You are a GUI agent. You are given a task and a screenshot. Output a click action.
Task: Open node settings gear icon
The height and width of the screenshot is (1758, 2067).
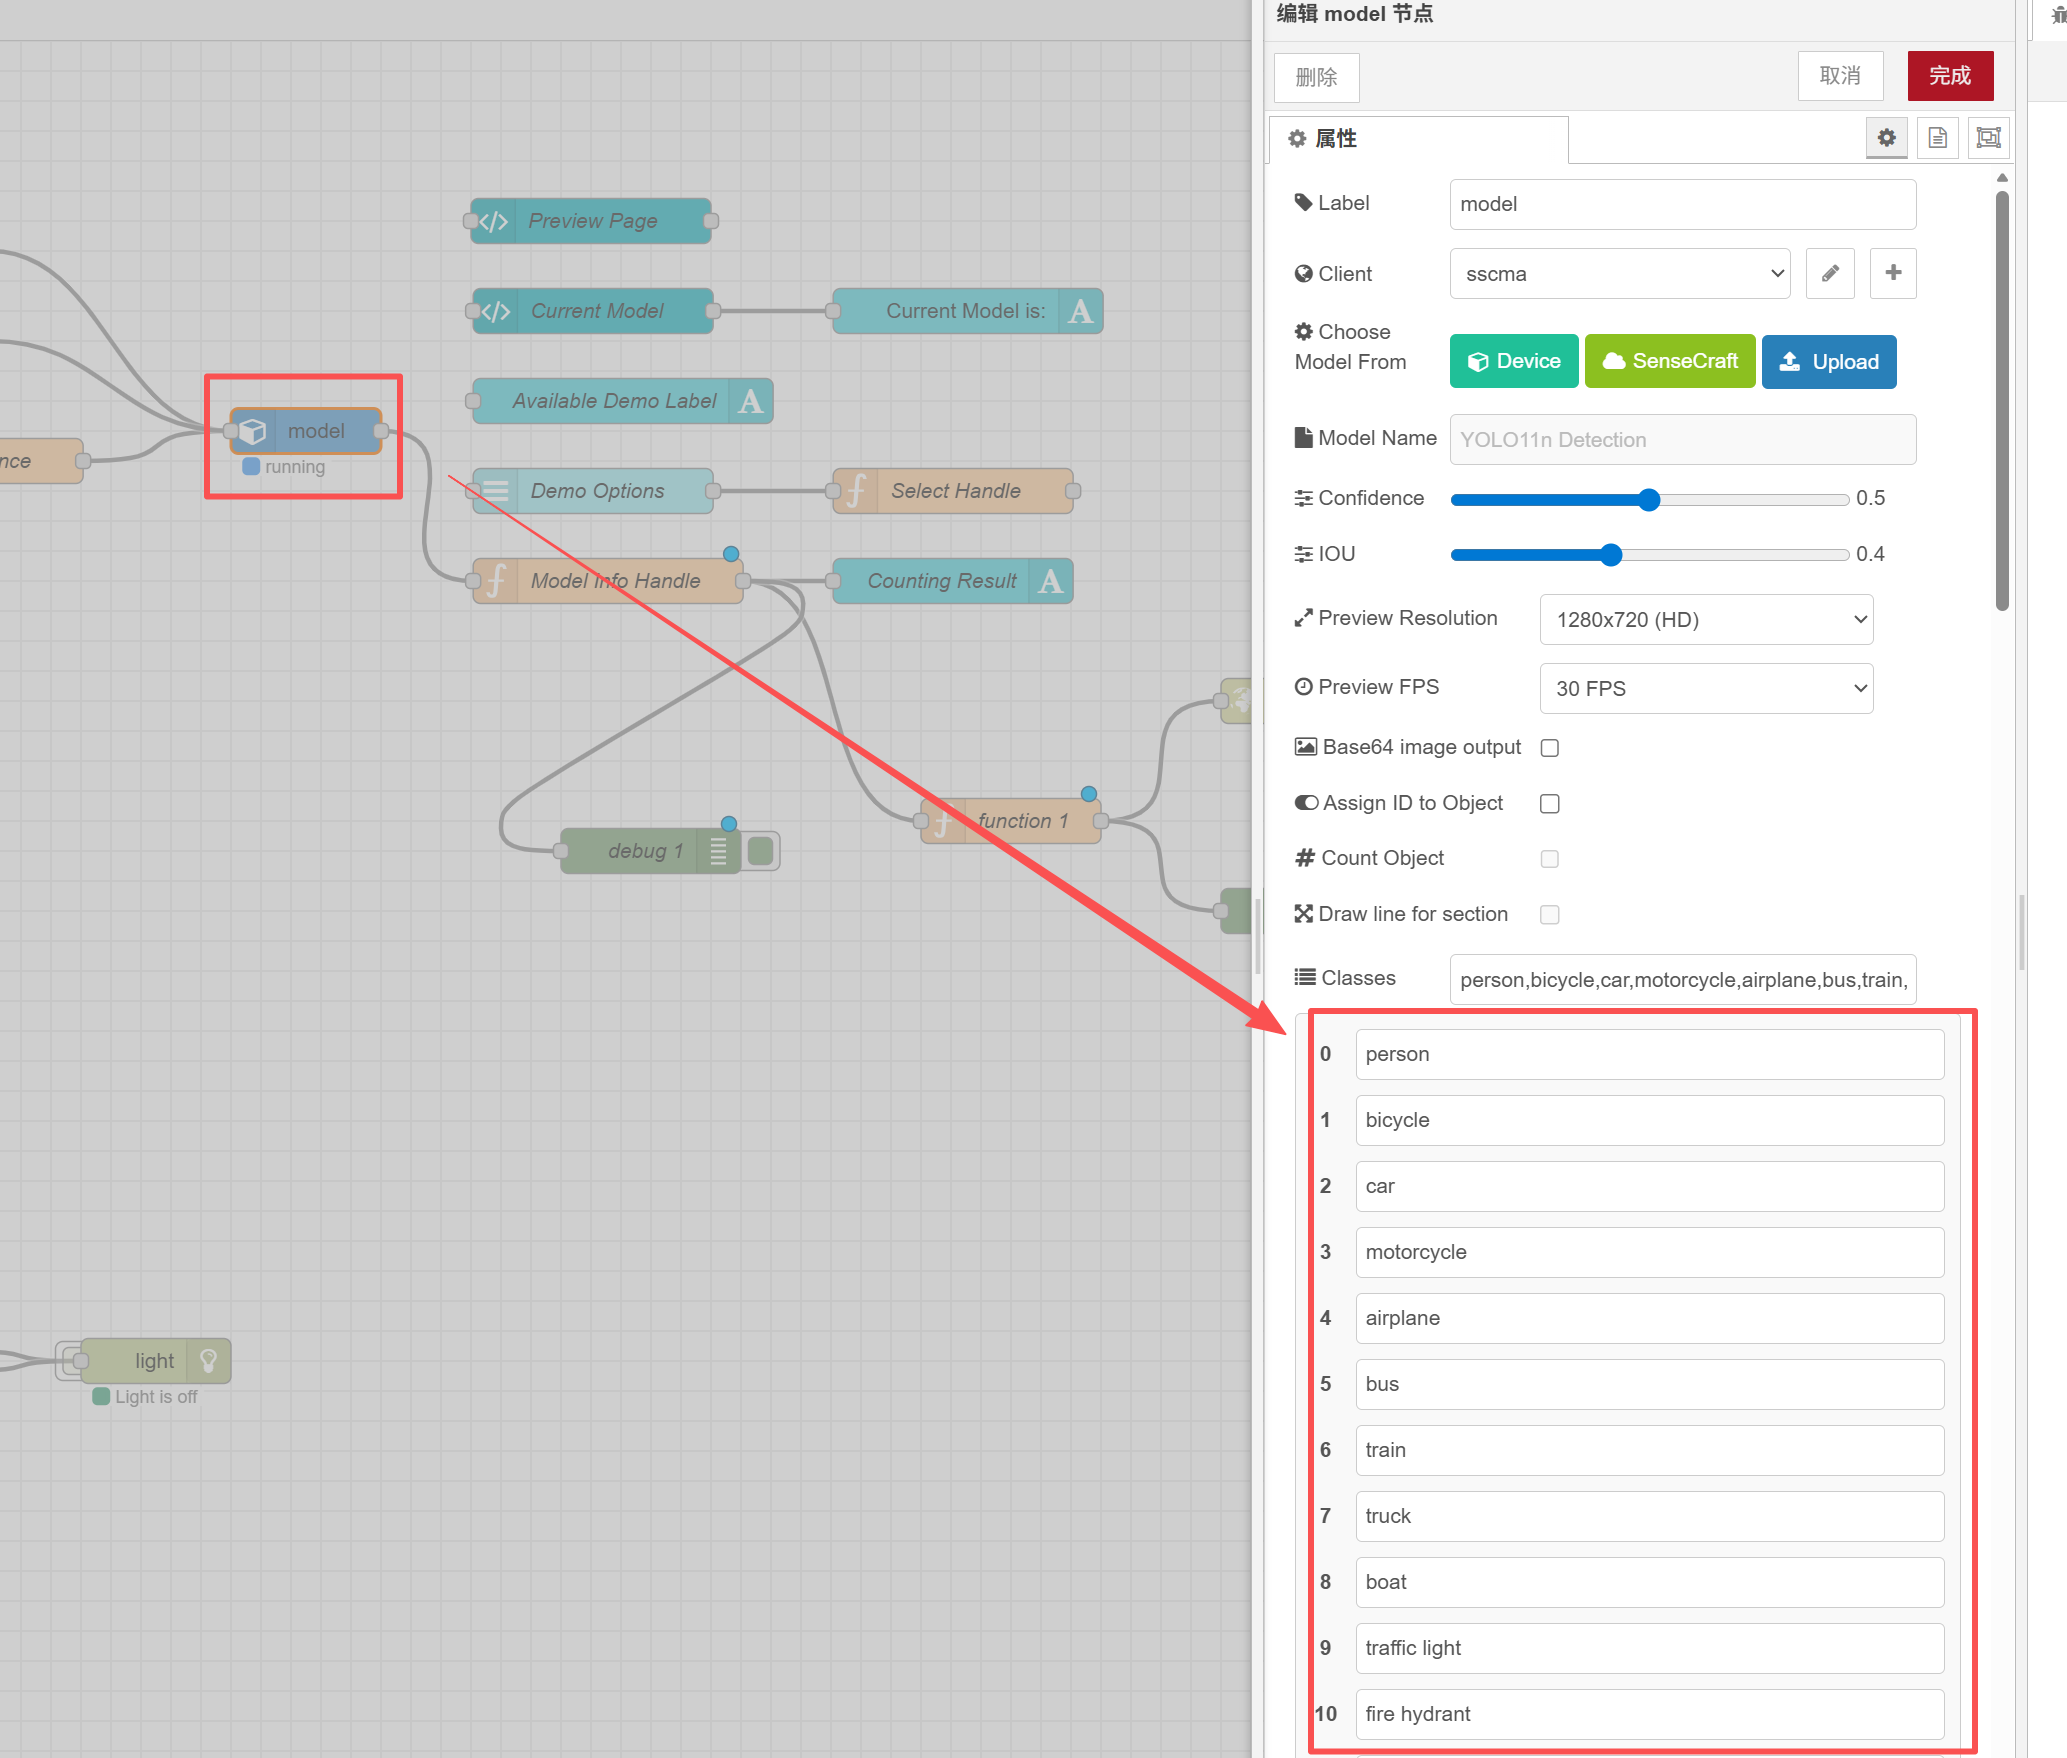1886,138
